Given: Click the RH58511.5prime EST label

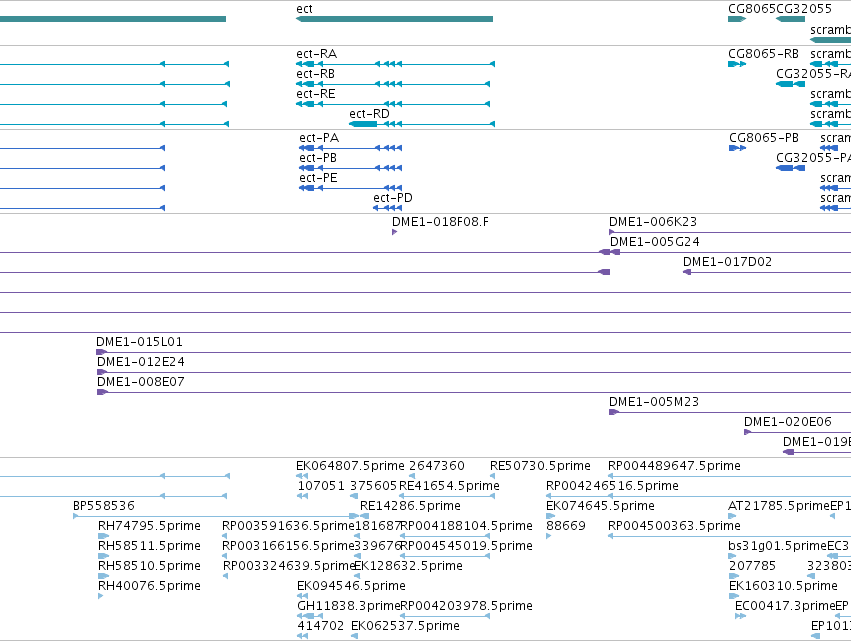Looking at the screenshot, I should [149, 546].
